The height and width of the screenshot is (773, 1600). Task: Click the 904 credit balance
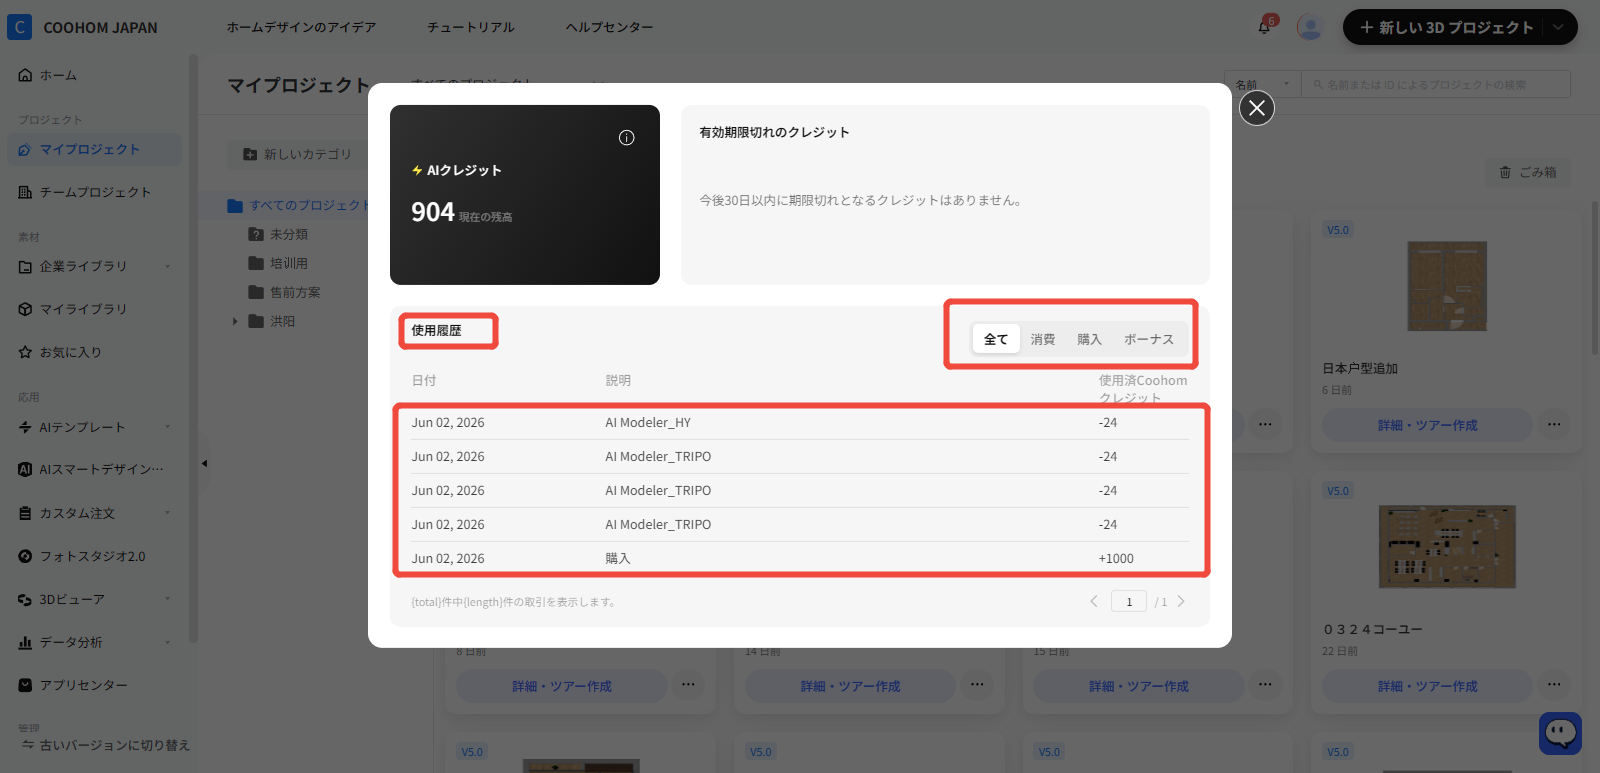tap(433, 212)
